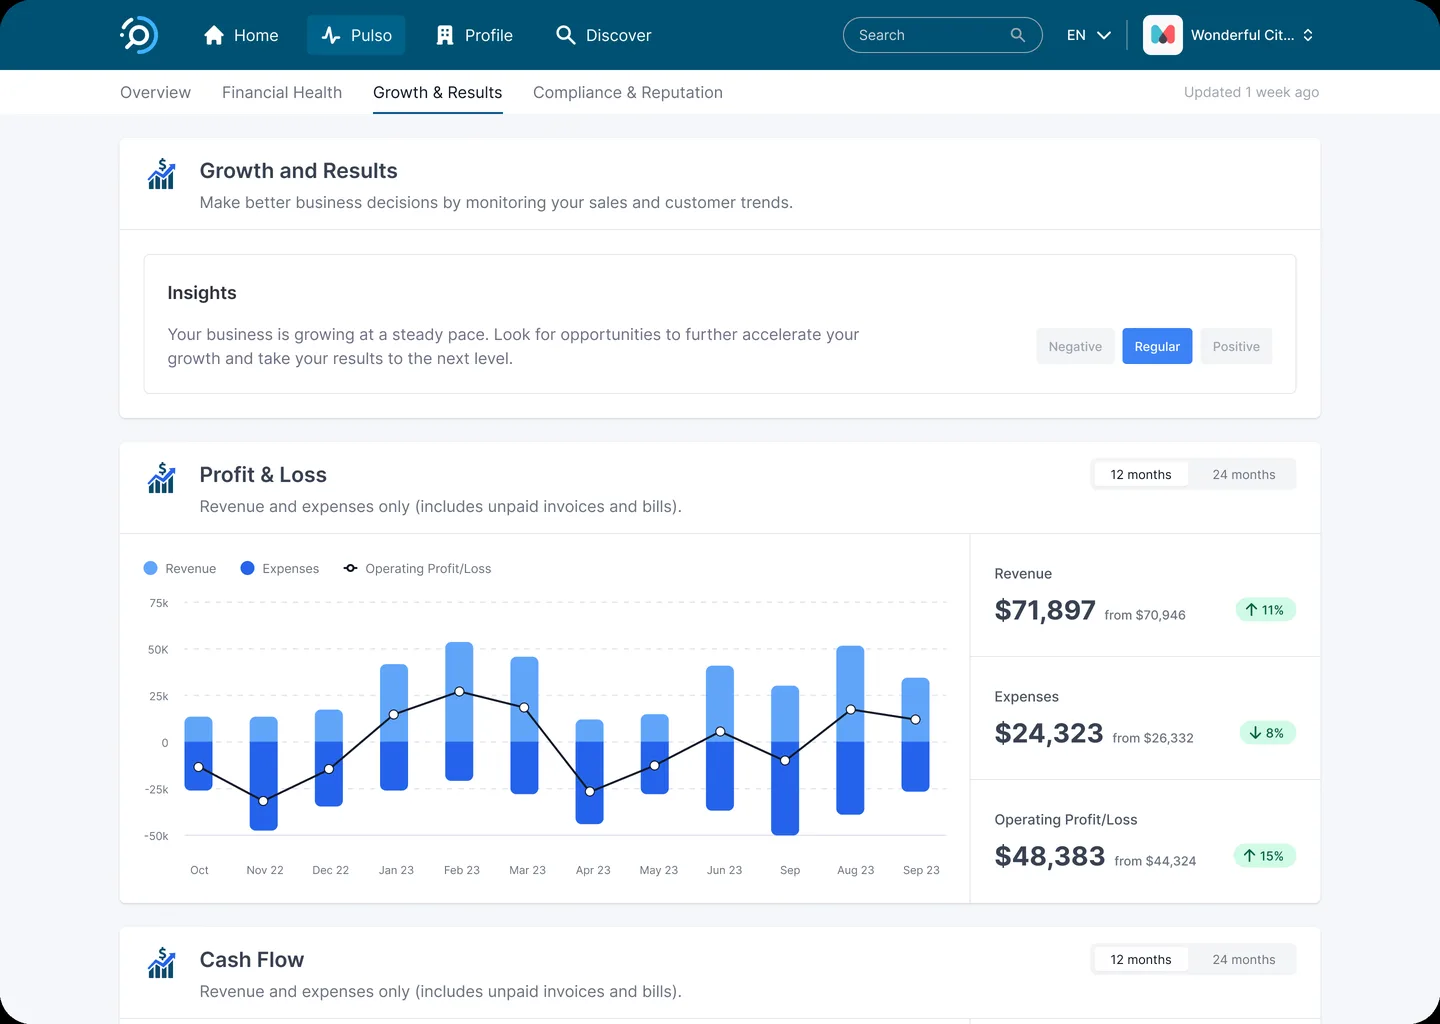
Task: Click the Operating Profit/Loss 15% badge
Action: 1264,856
